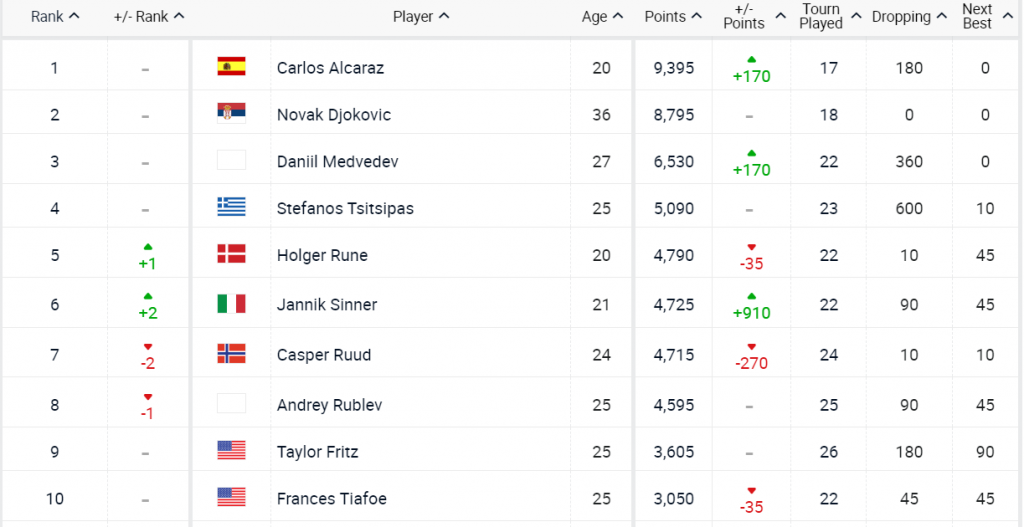This screenshot has width=1024, height=527.
Task: Sort the list by Player name
Action: [420, 17]
